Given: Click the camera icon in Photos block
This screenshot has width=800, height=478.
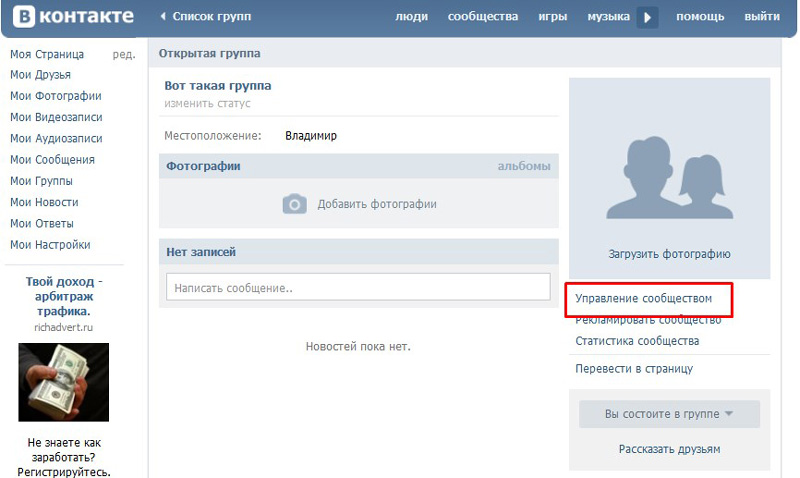Looking at the screenshot, I should click(x=294, y=204).
